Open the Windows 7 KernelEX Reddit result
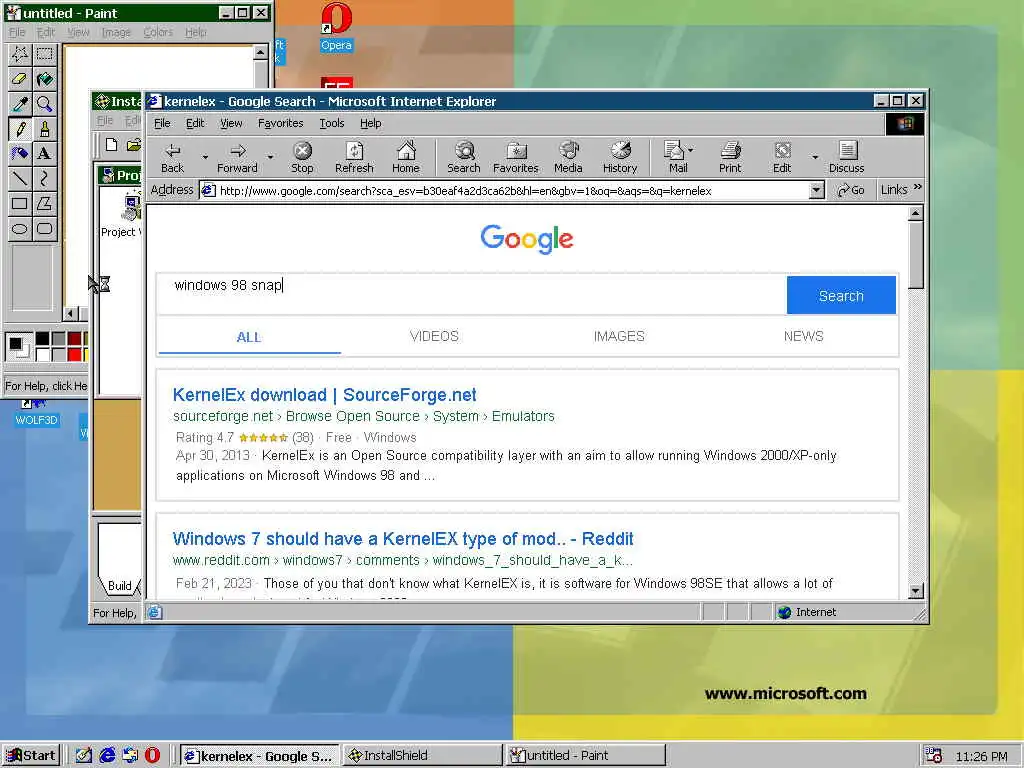The image size is (1024, 768). [x=403, y=539]
